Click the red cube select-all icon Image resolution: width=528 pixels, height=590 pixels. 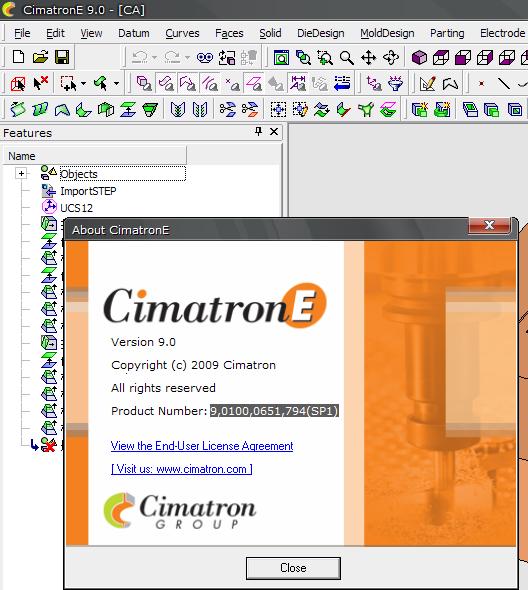pyautogui.click(x=18, y=84)
